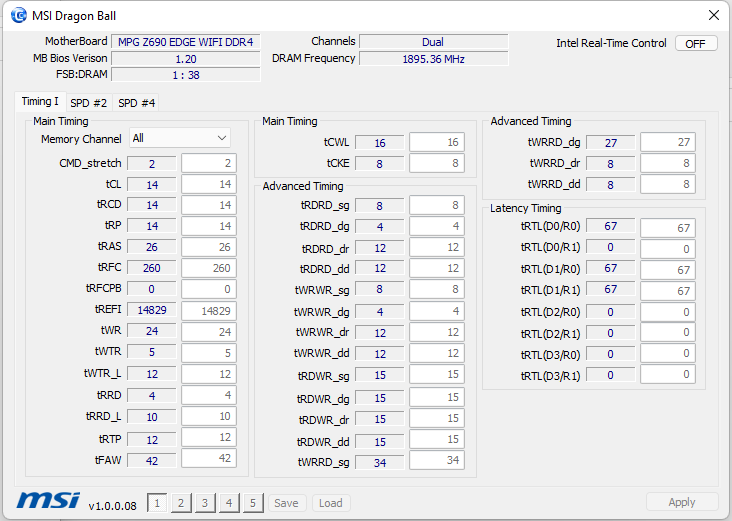Open the Memory Channel dropdown

pyautogui.click(x=179, y=138)
